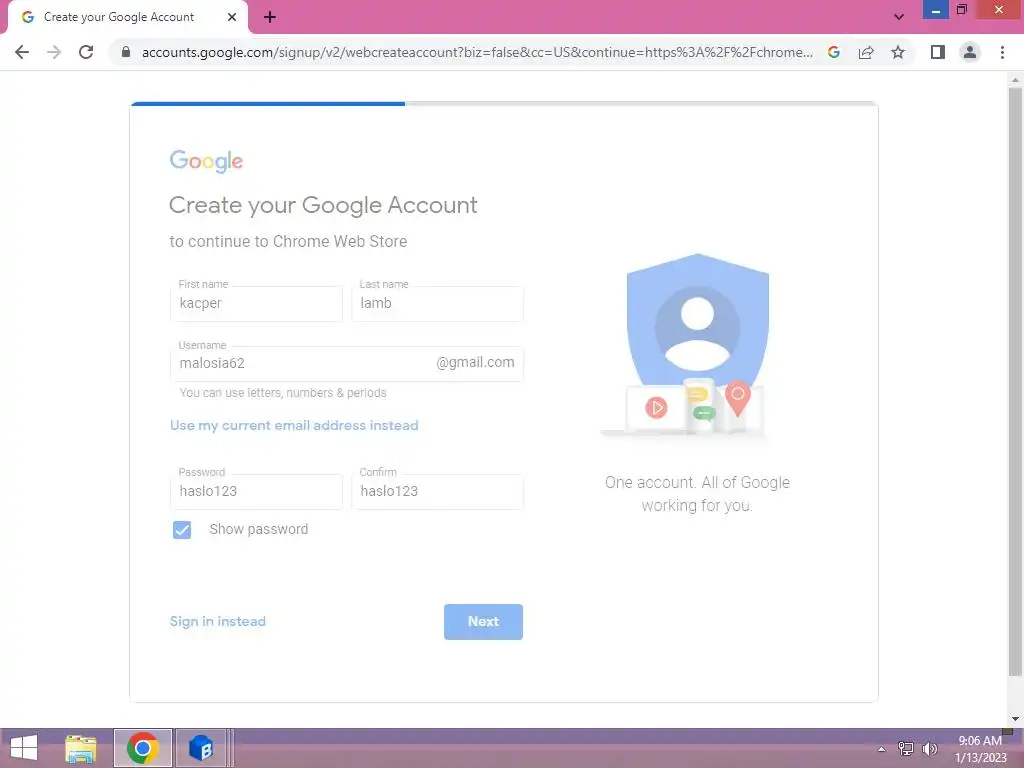Screen dimensions: 1024x768
Task: Open File Explorer from the taskbar
Action: tap(81, 748)
